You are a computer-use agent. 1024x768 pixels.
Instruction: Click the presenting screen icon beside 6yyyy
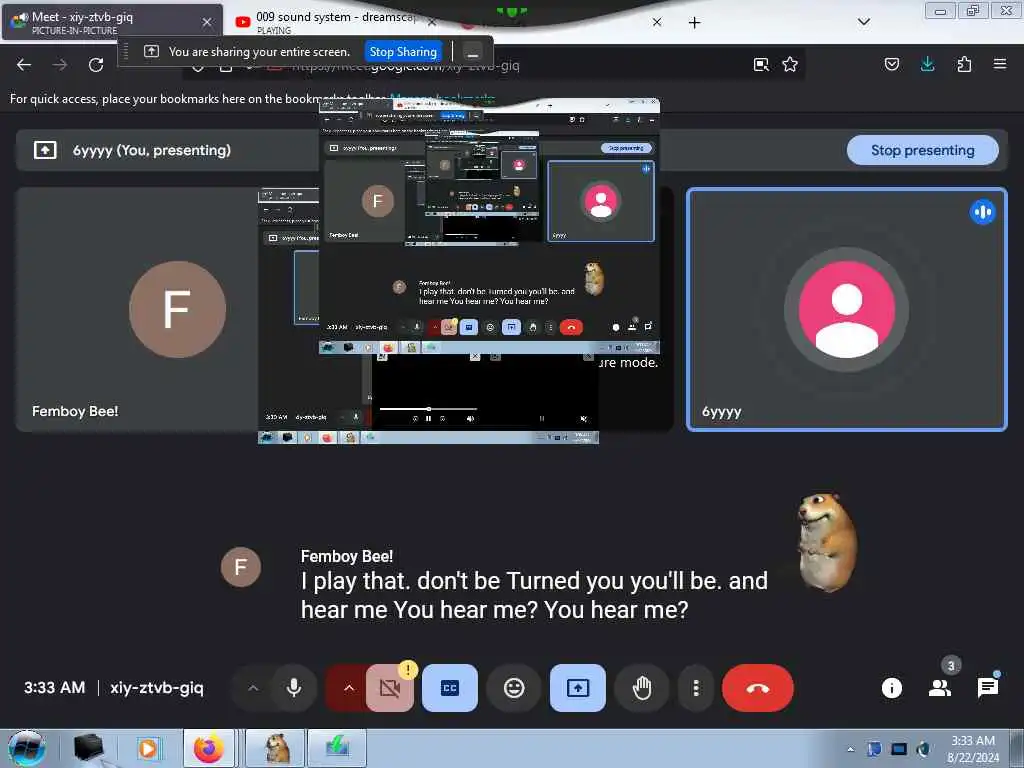pos(45,150)
